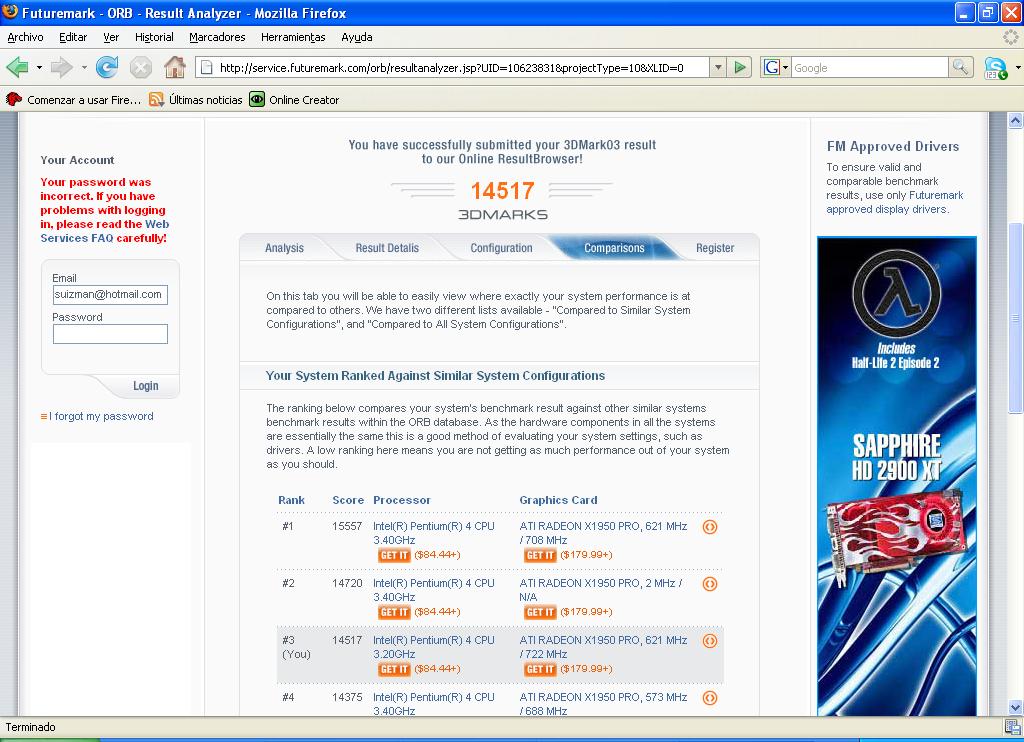Click the scrollbar up arrow
This screenshot has height=742, width=1024.
coord(1015,120)
